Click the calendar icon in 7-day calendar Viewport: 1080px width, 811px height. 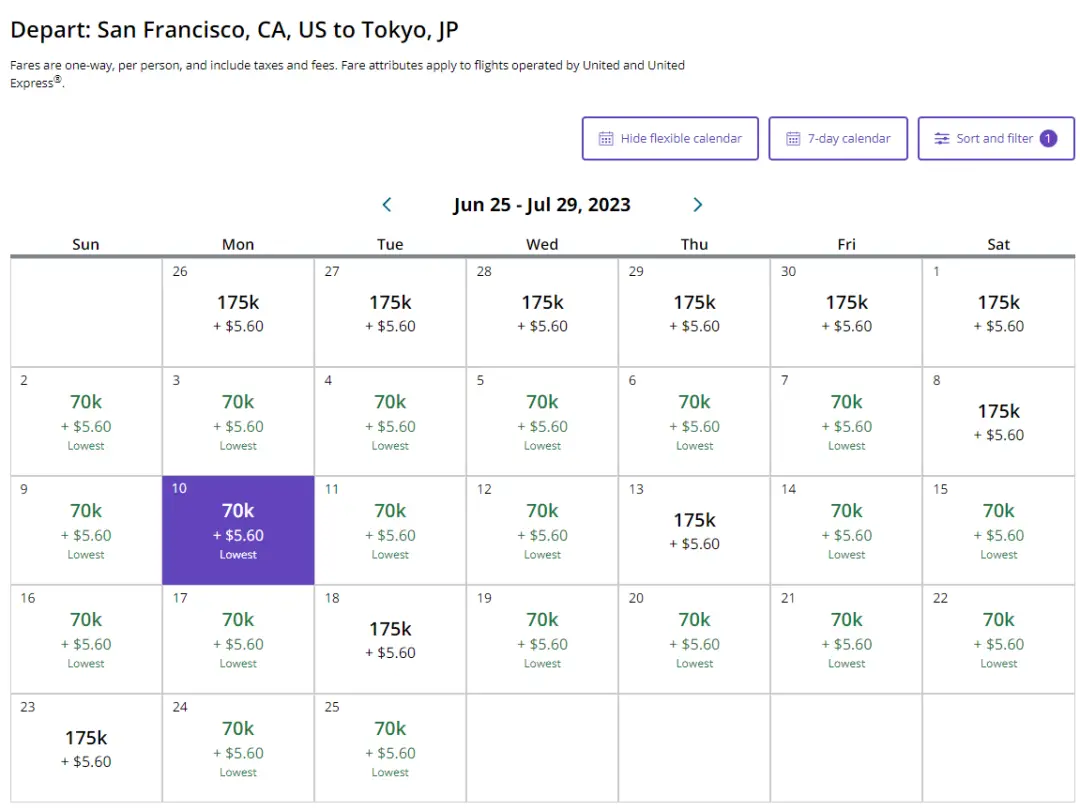[793, 138]
